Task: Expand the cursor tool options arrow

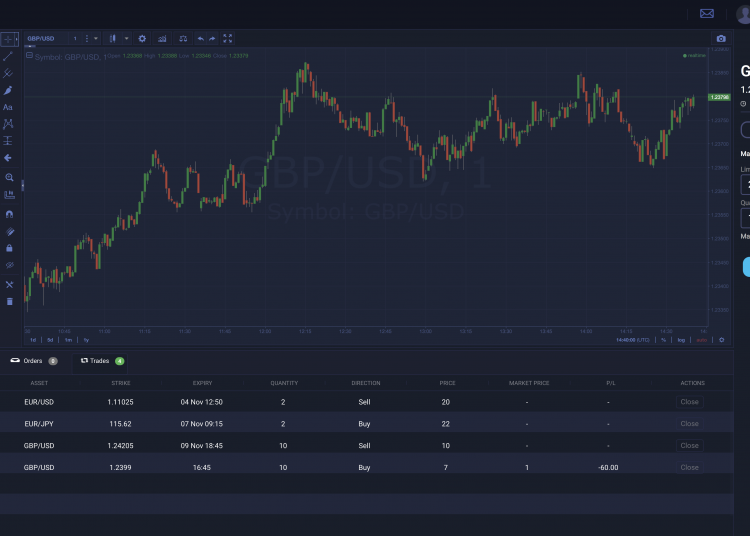Action: tap(16, 39)
